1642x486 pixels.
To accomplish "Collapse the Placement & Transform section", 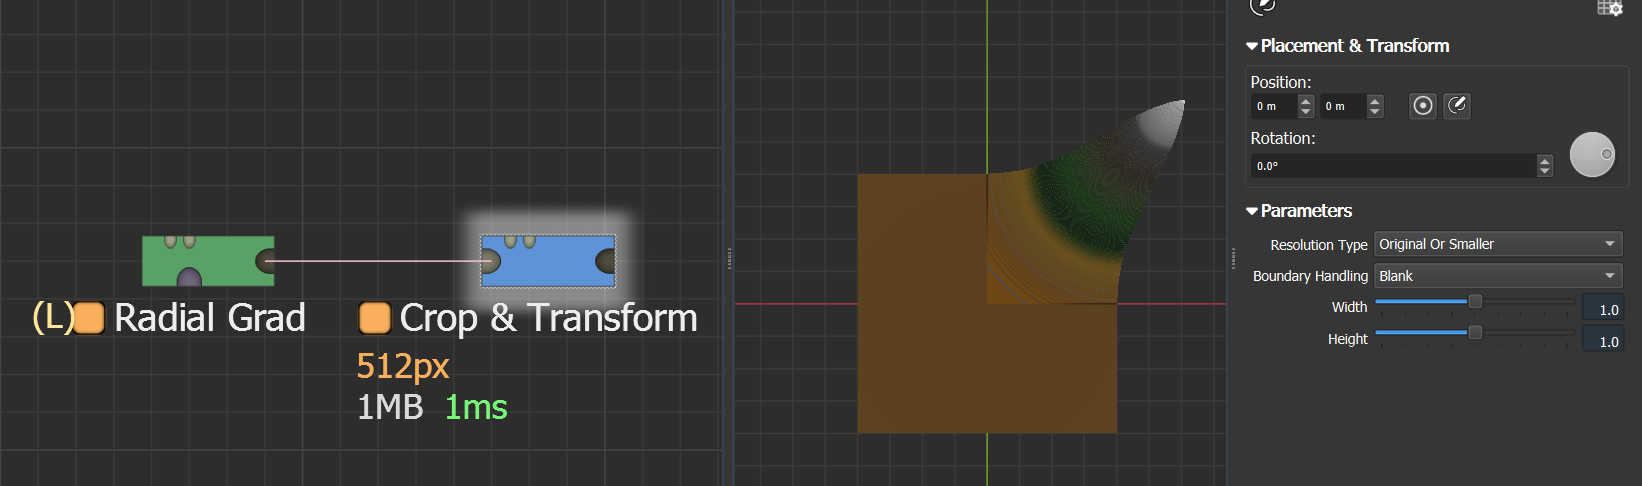I will click(x=1252, y=46).
